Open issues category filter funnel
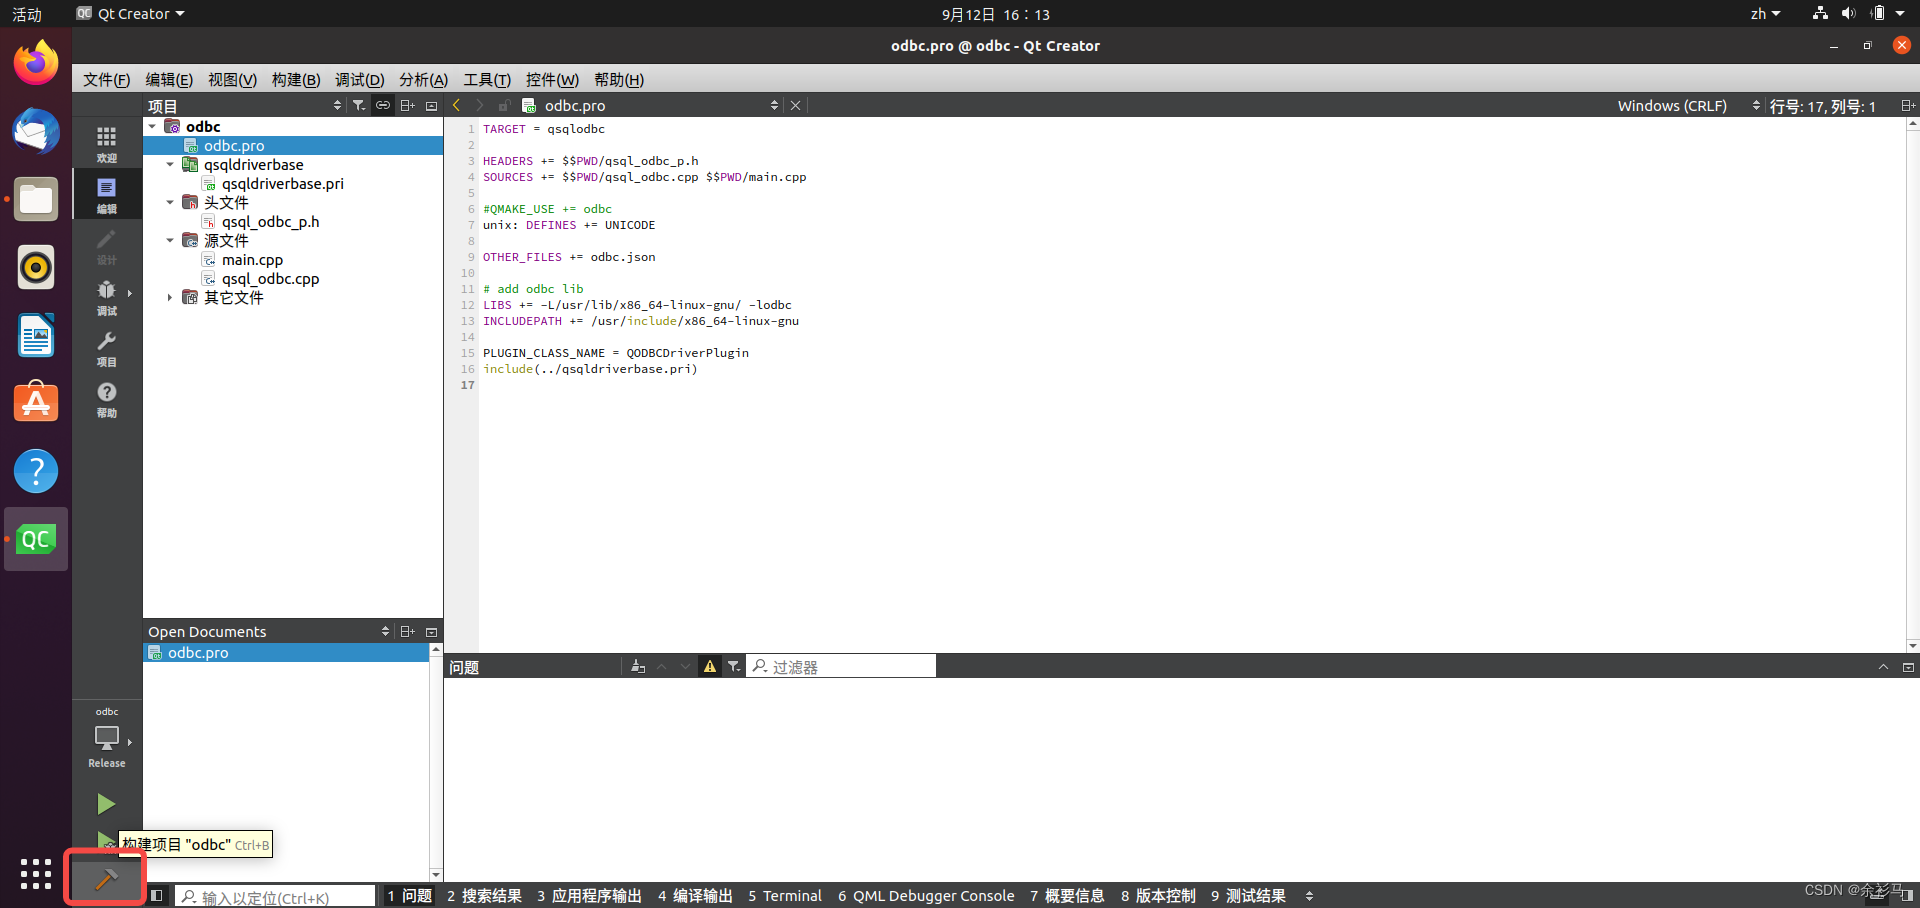This screenshot has height=908, width=1920. [734, 666]
